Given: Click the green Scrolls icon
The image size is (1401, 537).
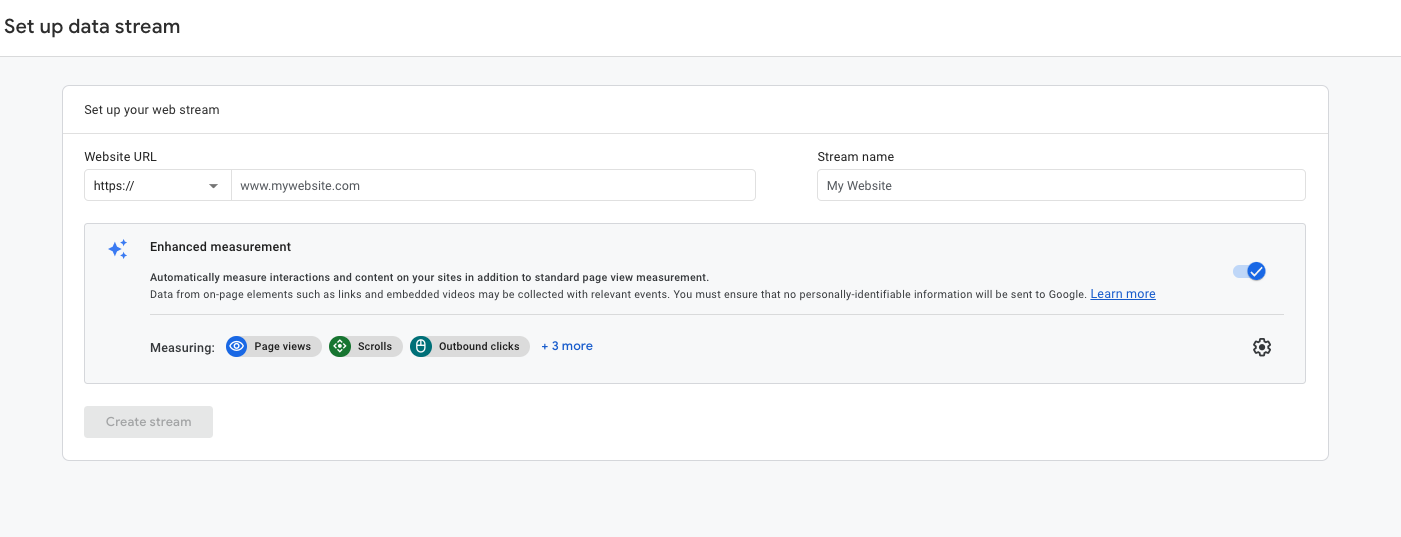Looking at the screenshot, I should (340, 347).
